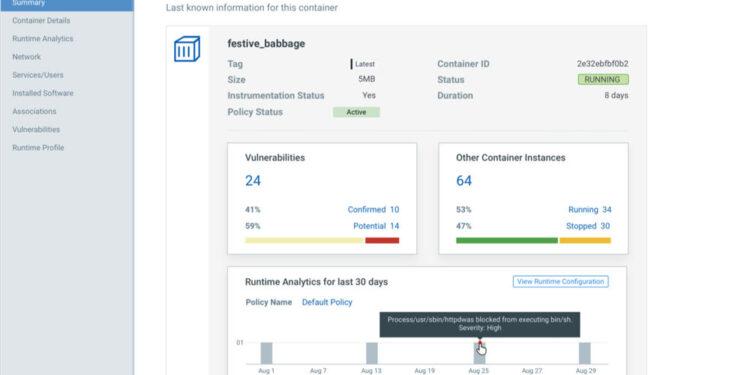Click the container ID 2e32ebfbf0b2

pos(602,64)
